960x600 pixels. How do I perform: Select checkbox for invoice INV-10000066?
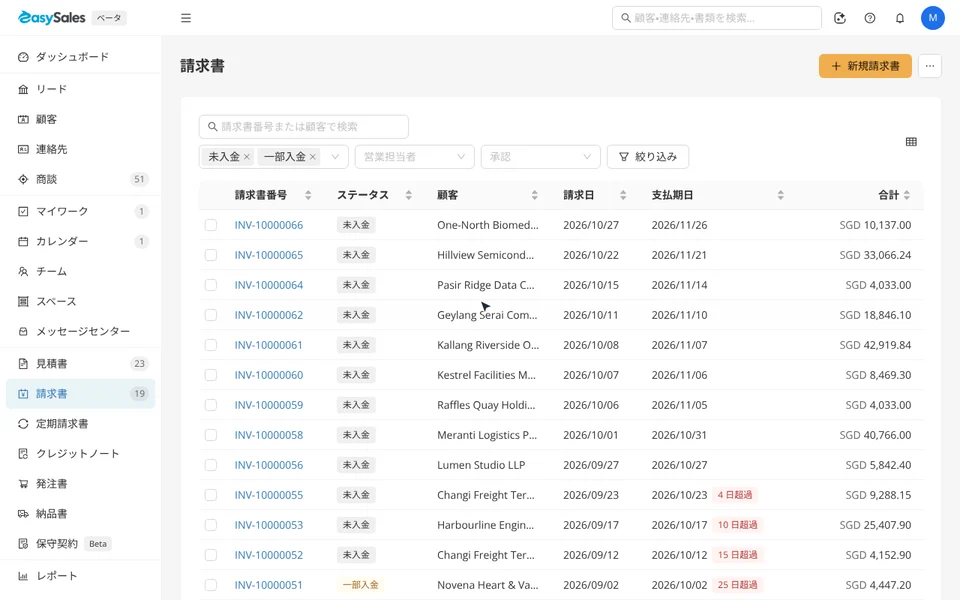tap(211, 225)
